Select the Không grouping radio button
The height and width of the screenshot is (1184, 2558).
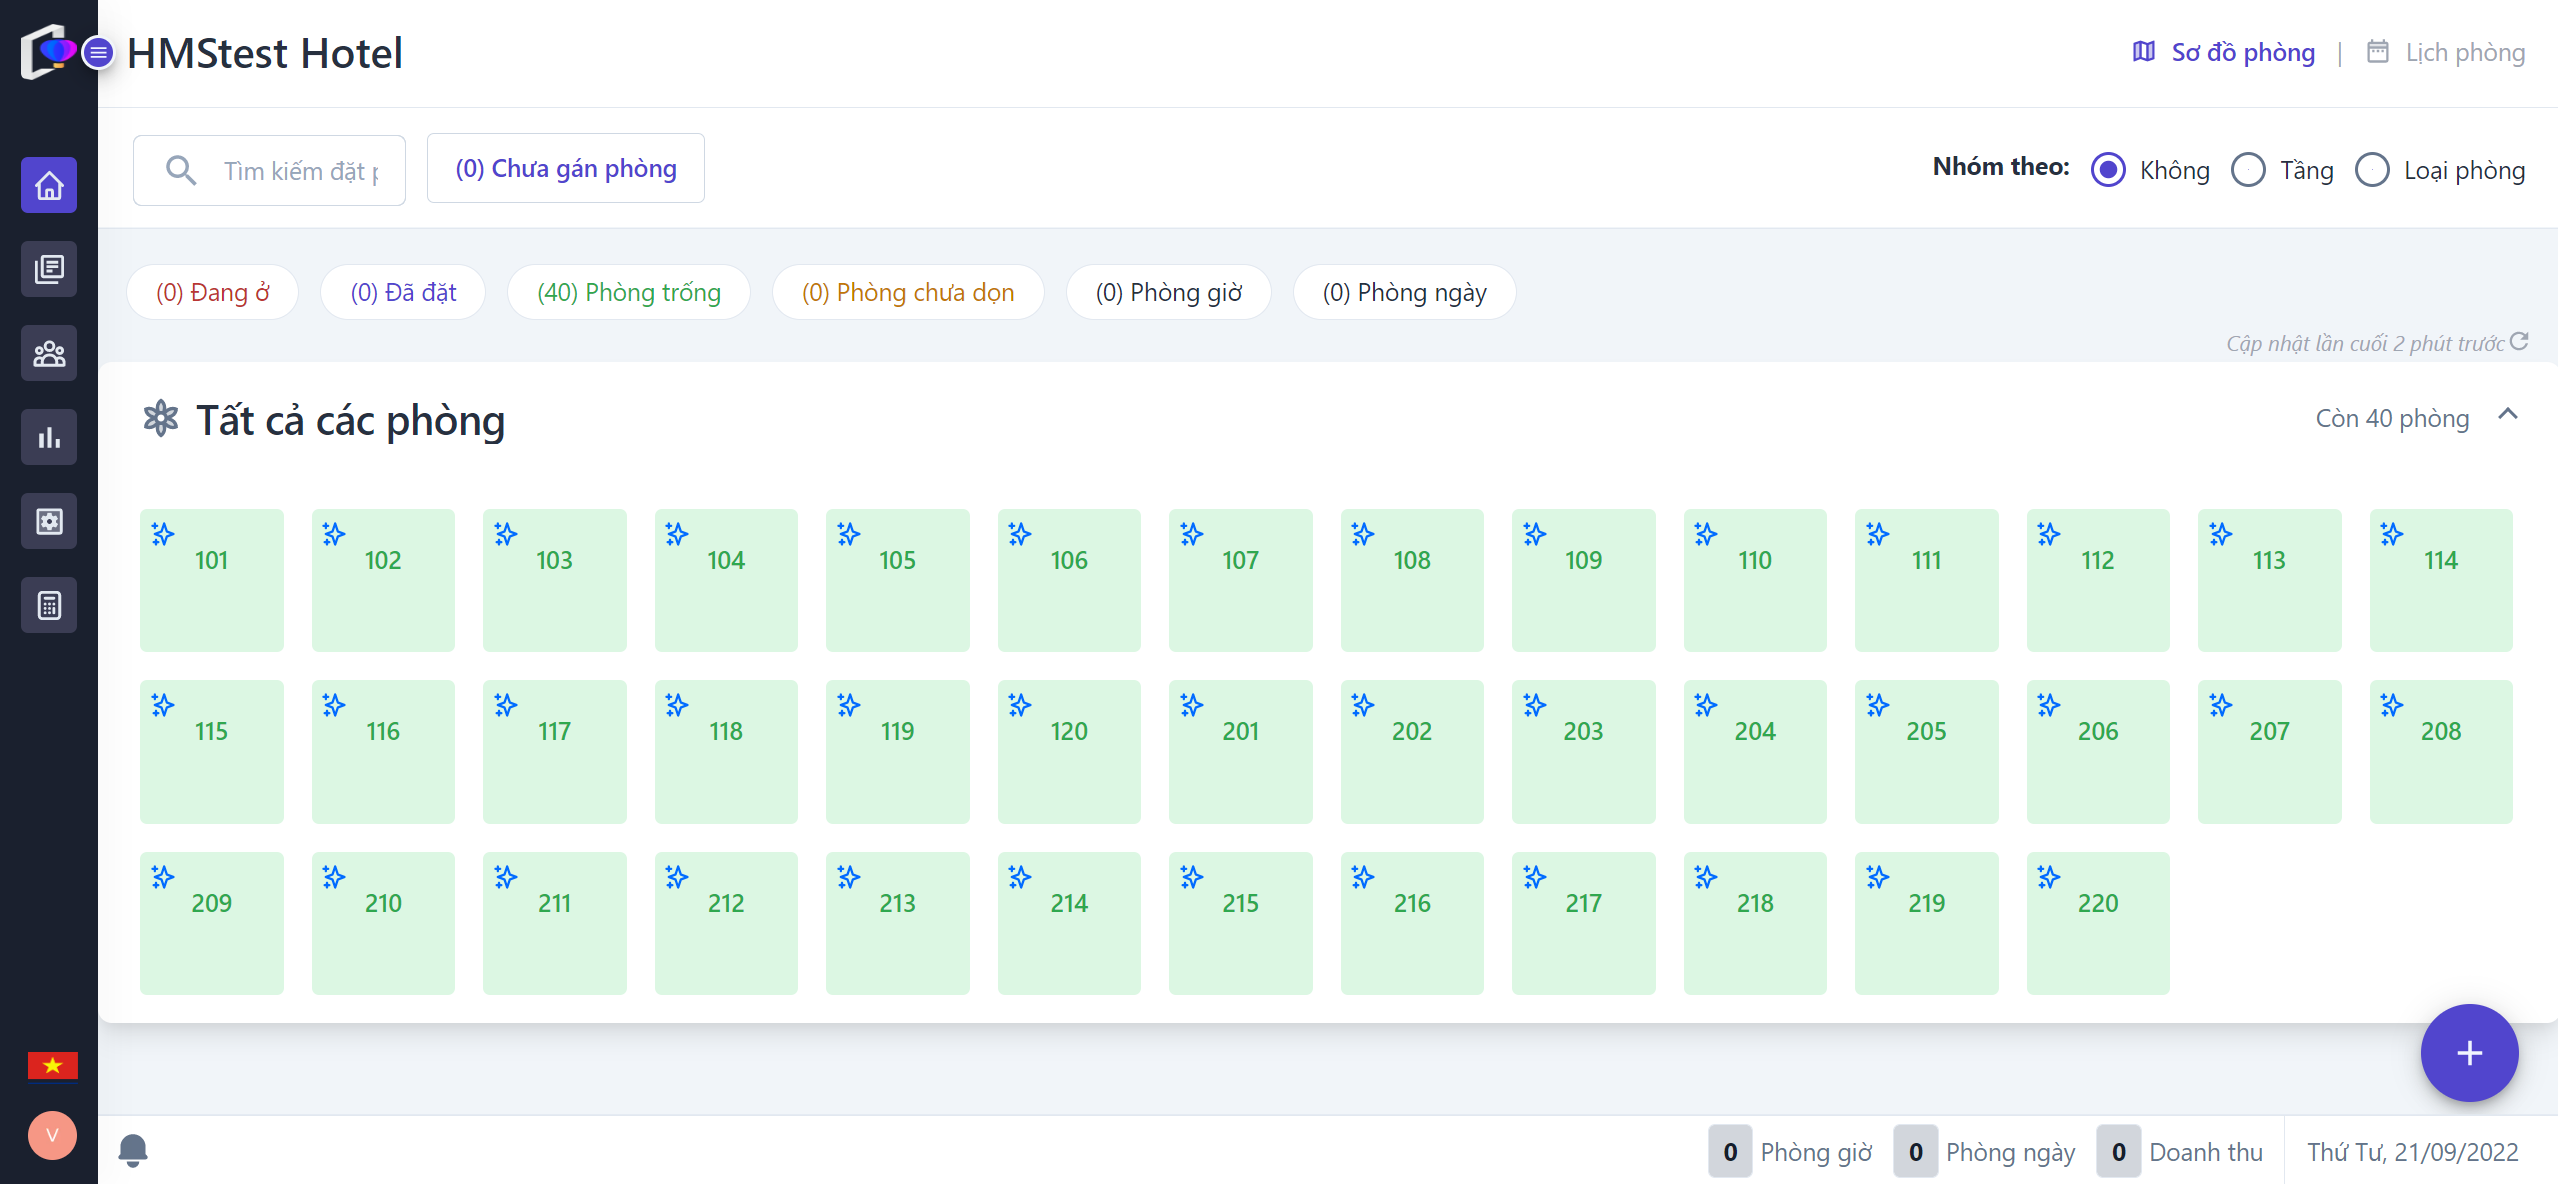click(2108, 170)
